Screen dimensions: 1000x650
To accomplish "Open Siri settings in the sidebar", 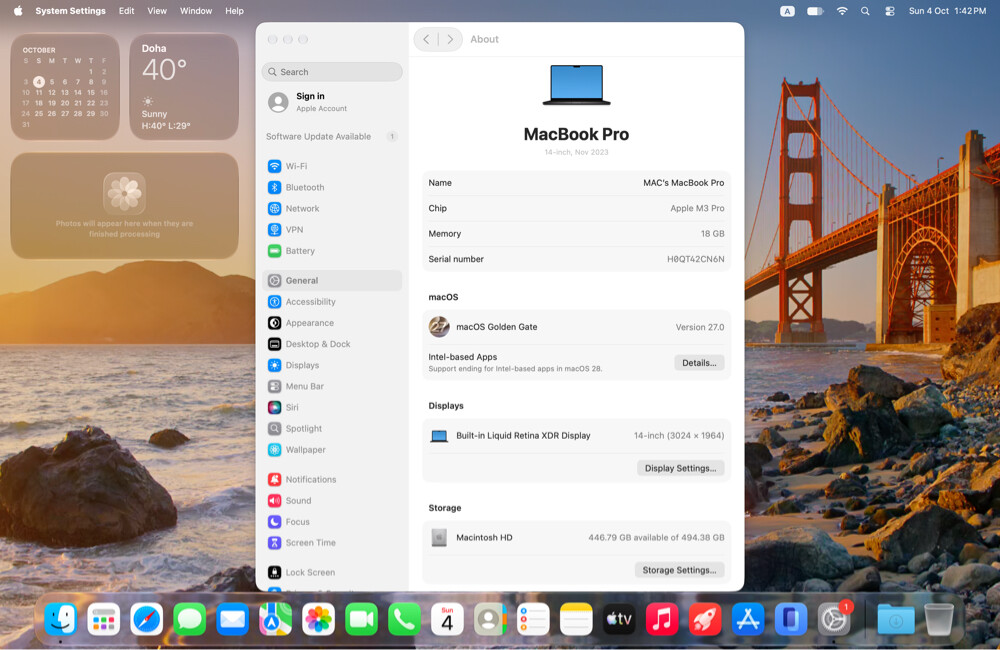I will (332, 407).
